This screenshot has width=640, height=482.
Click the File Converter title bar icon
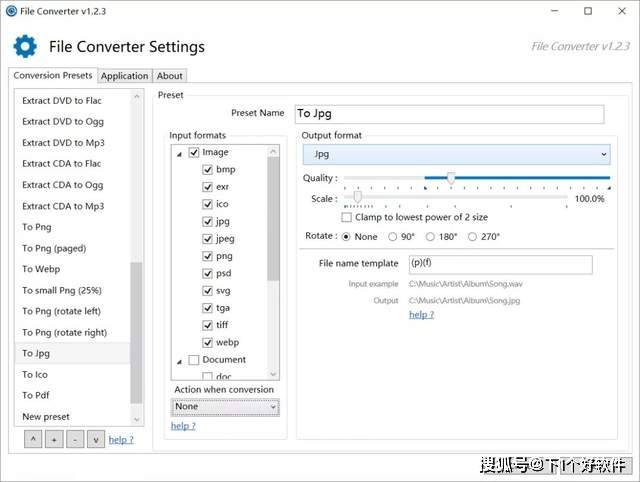click(11, 11)
